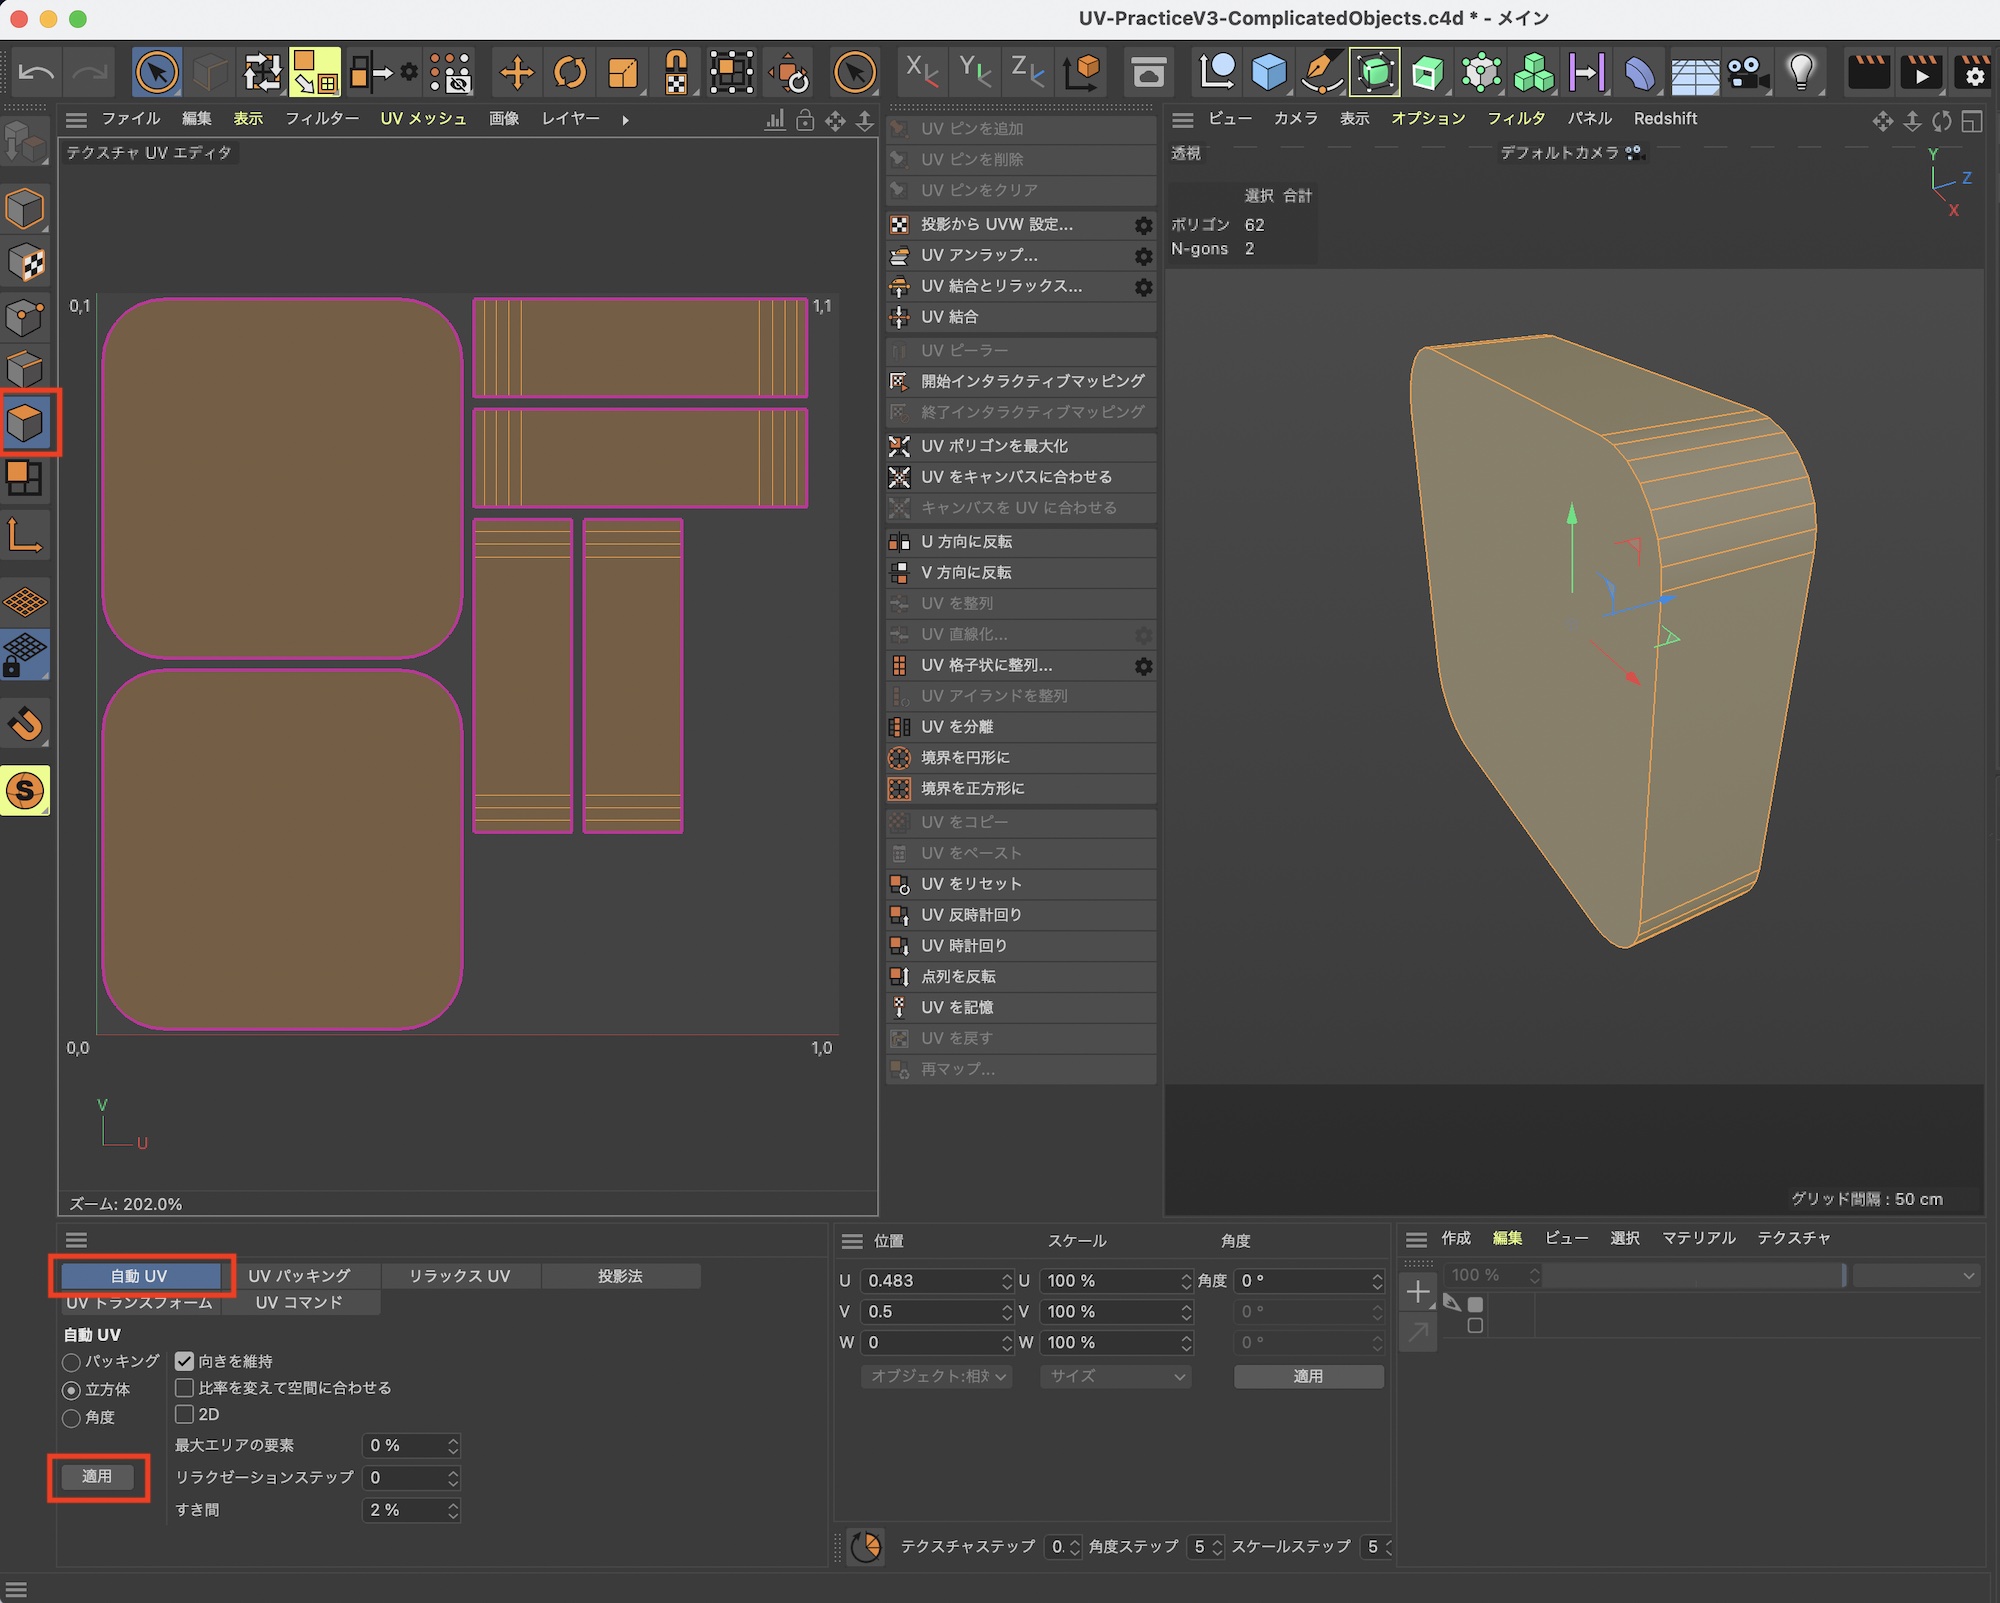Click the magnet snap icon in sidebar
This screenshot has width=2000, height=1603.
25,723
